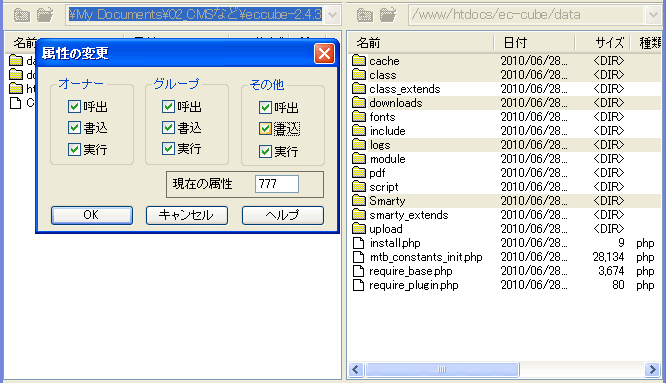Viewport: 666px width, 383px height.
Task: Close the 属性の変更 dialog
Action: coord(324,54)
